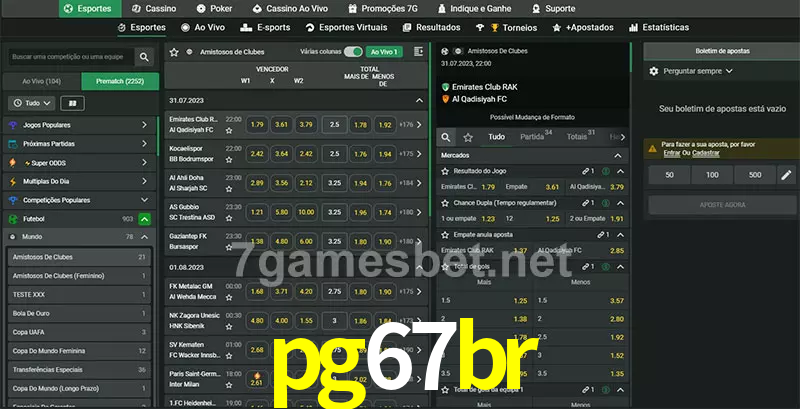Open Indique e Ganhe menu
Screen dimensions: 800x409
click(474, 9)
